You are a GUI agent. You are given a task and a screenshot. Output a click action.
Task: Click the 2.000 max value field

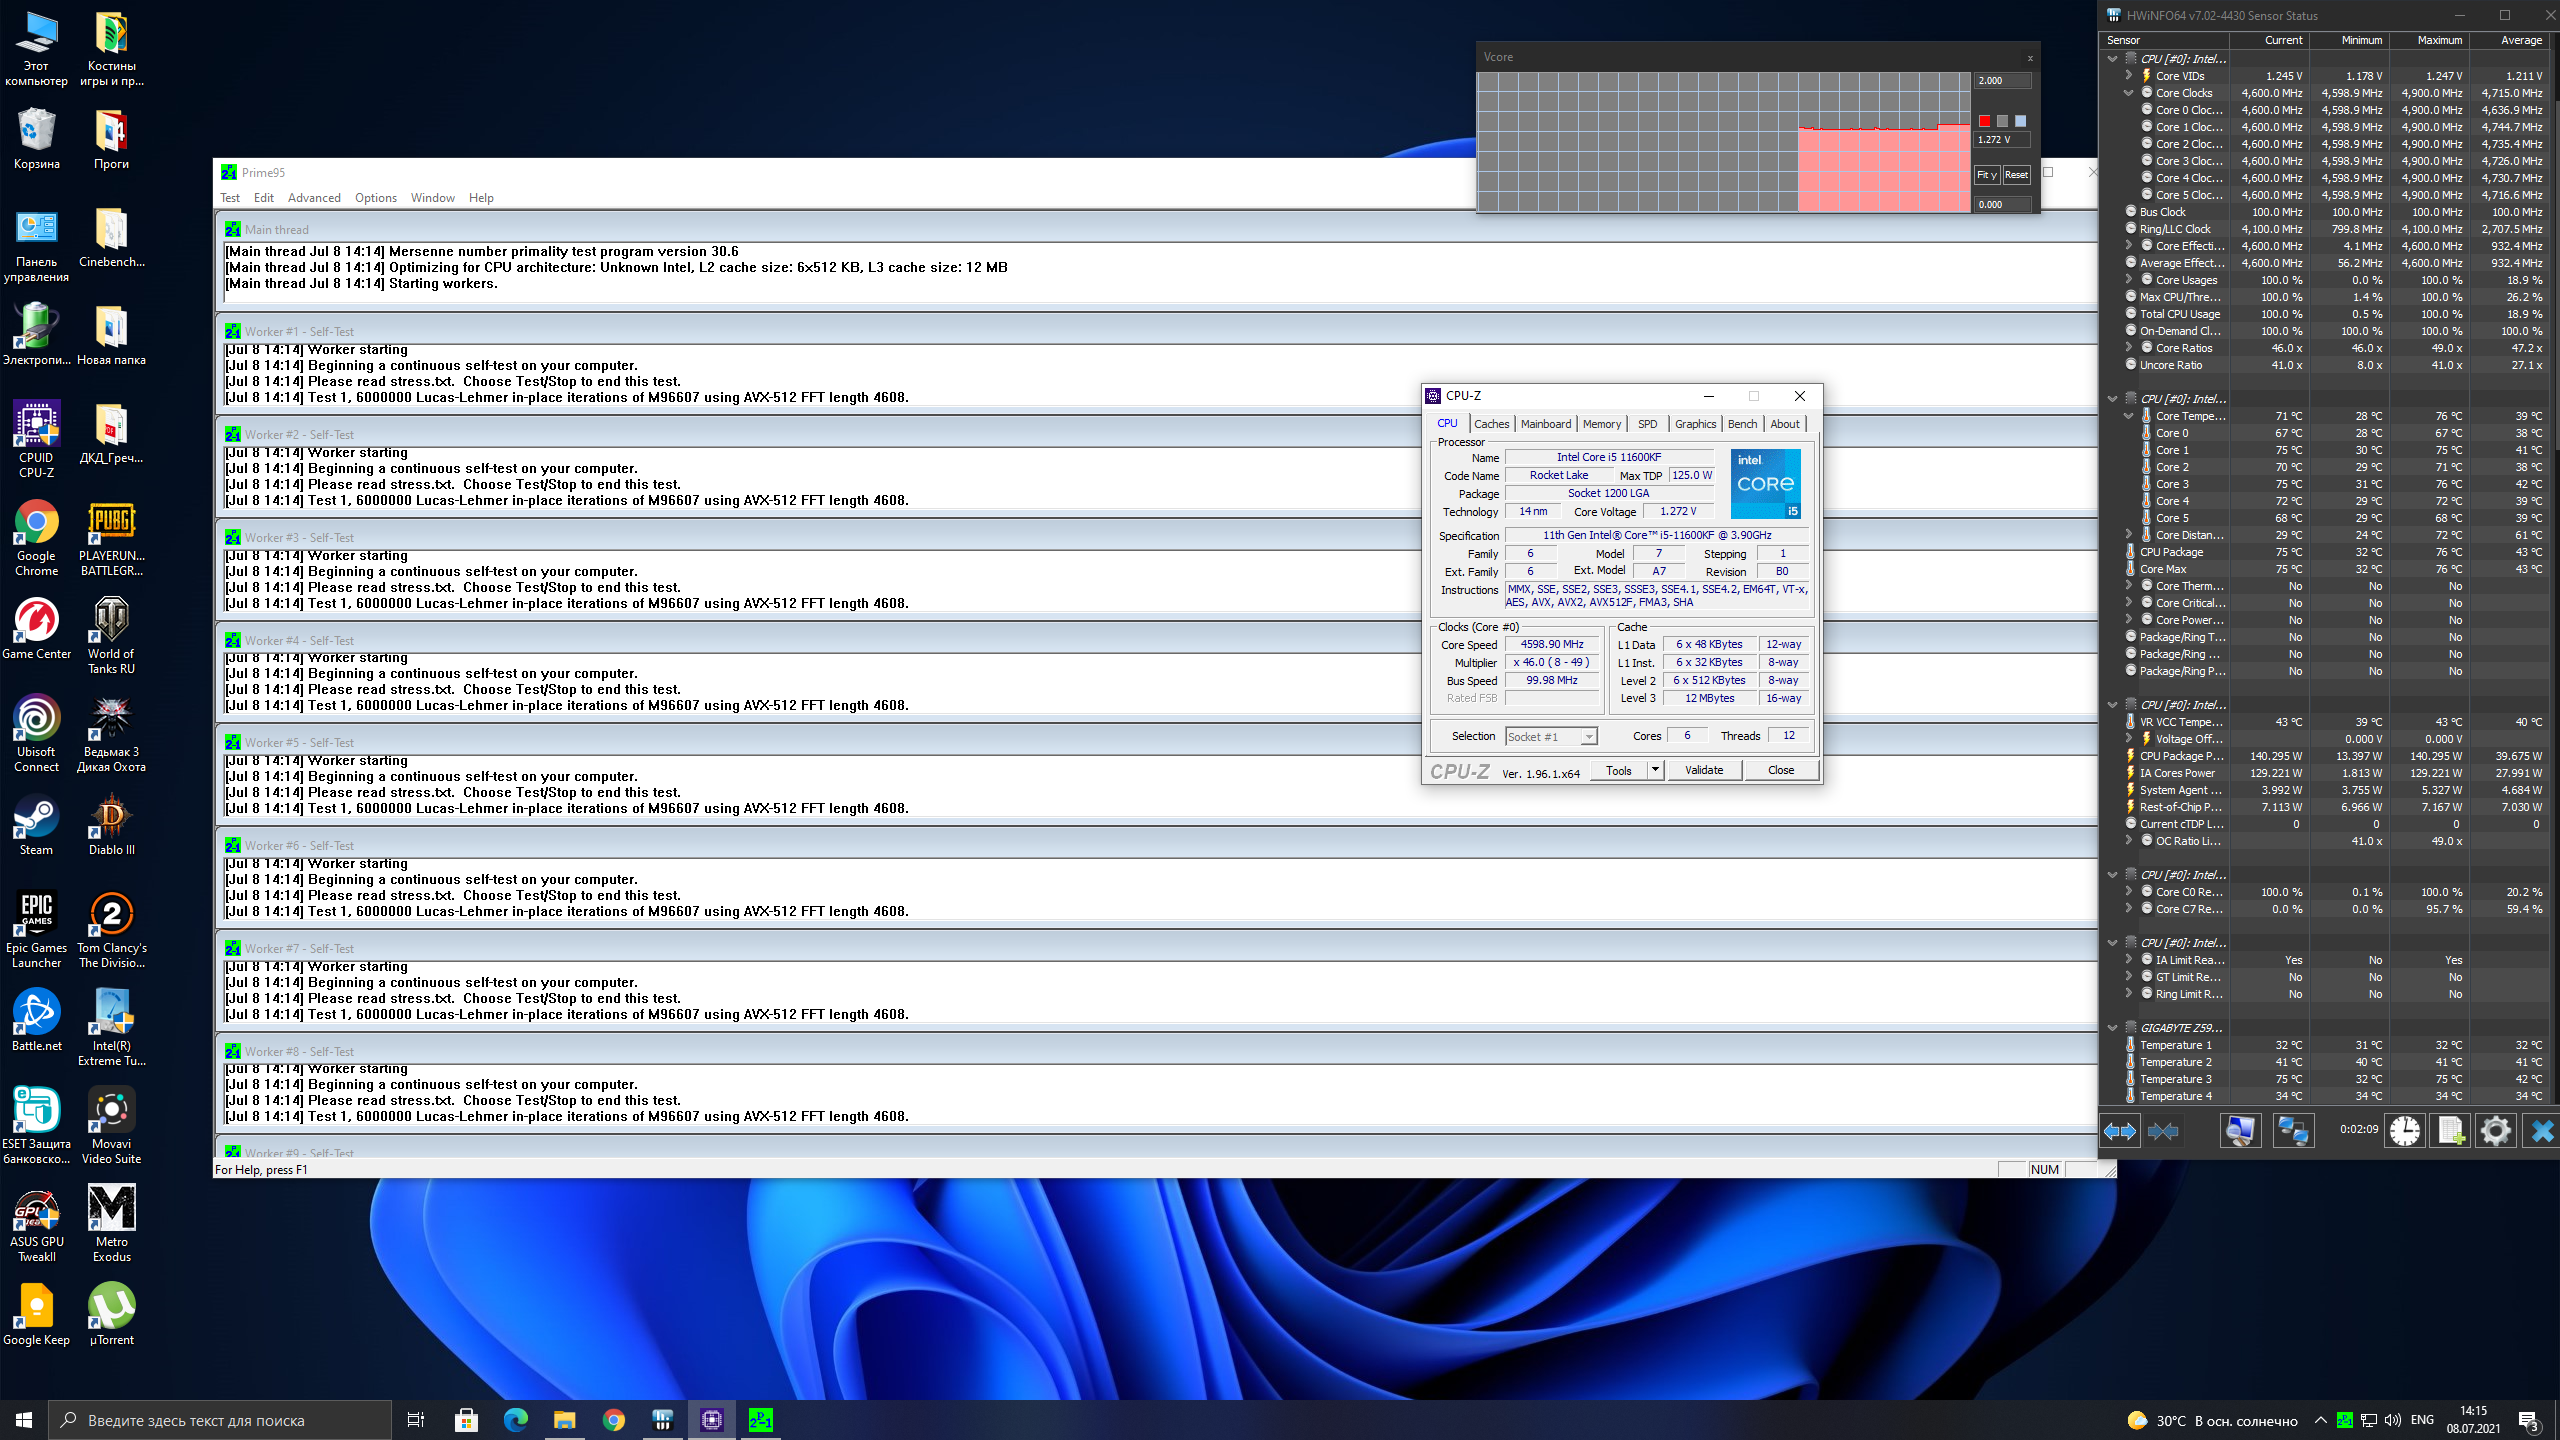point(2001,81)
